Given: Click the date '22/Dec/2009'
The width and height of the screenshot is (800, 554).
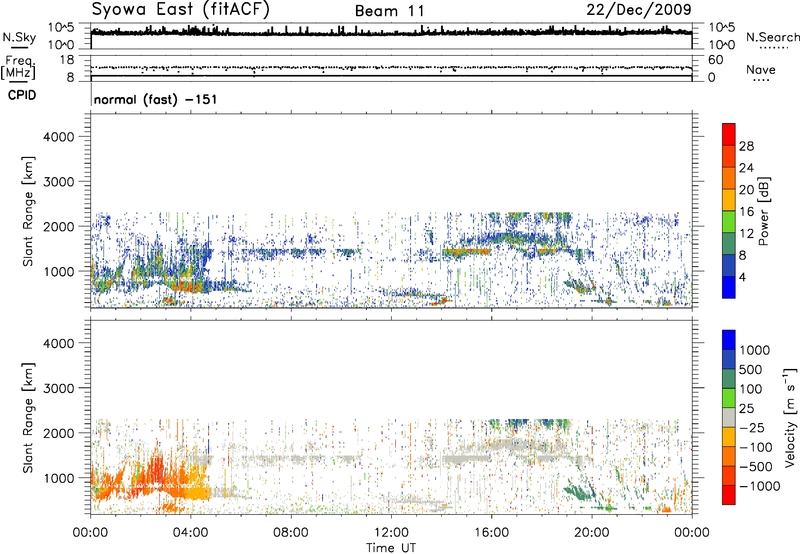Looking at the screenshot, I should [639, 9].
